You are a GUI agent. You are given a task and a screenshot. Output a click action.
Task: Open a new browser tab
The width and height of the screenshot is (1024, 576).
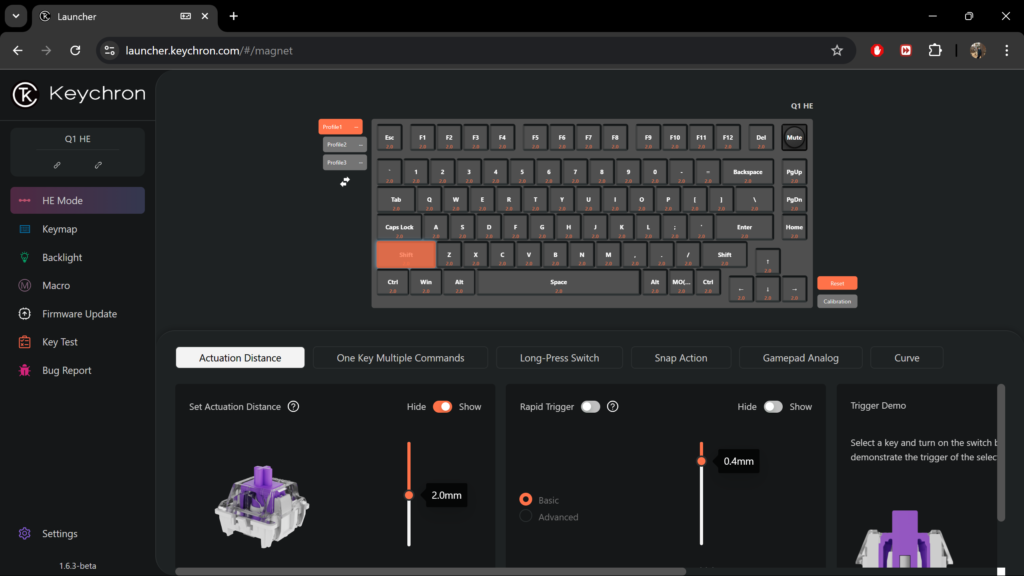pyautogui.click(x=233, y=16)
